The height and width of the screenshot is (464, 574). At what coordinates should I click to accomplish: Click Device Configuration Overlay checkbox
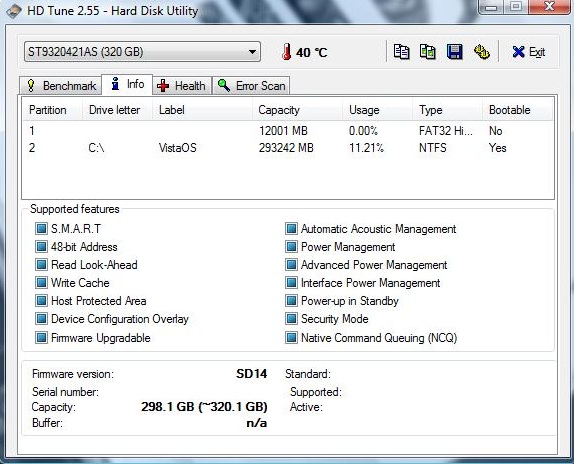pyautogui.click(x=41, y=319)
